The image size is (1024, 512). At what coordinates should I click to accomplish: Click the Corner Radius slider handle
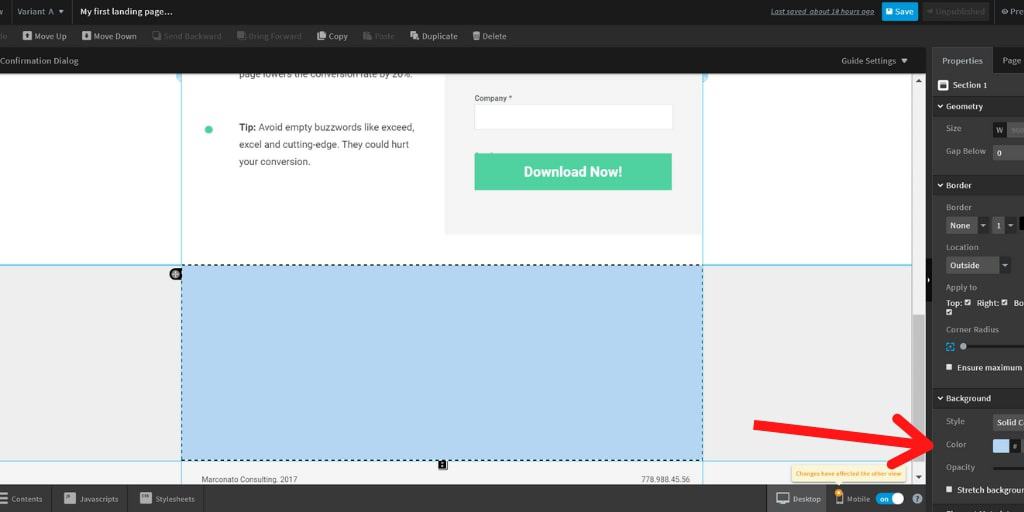[963, 347]
